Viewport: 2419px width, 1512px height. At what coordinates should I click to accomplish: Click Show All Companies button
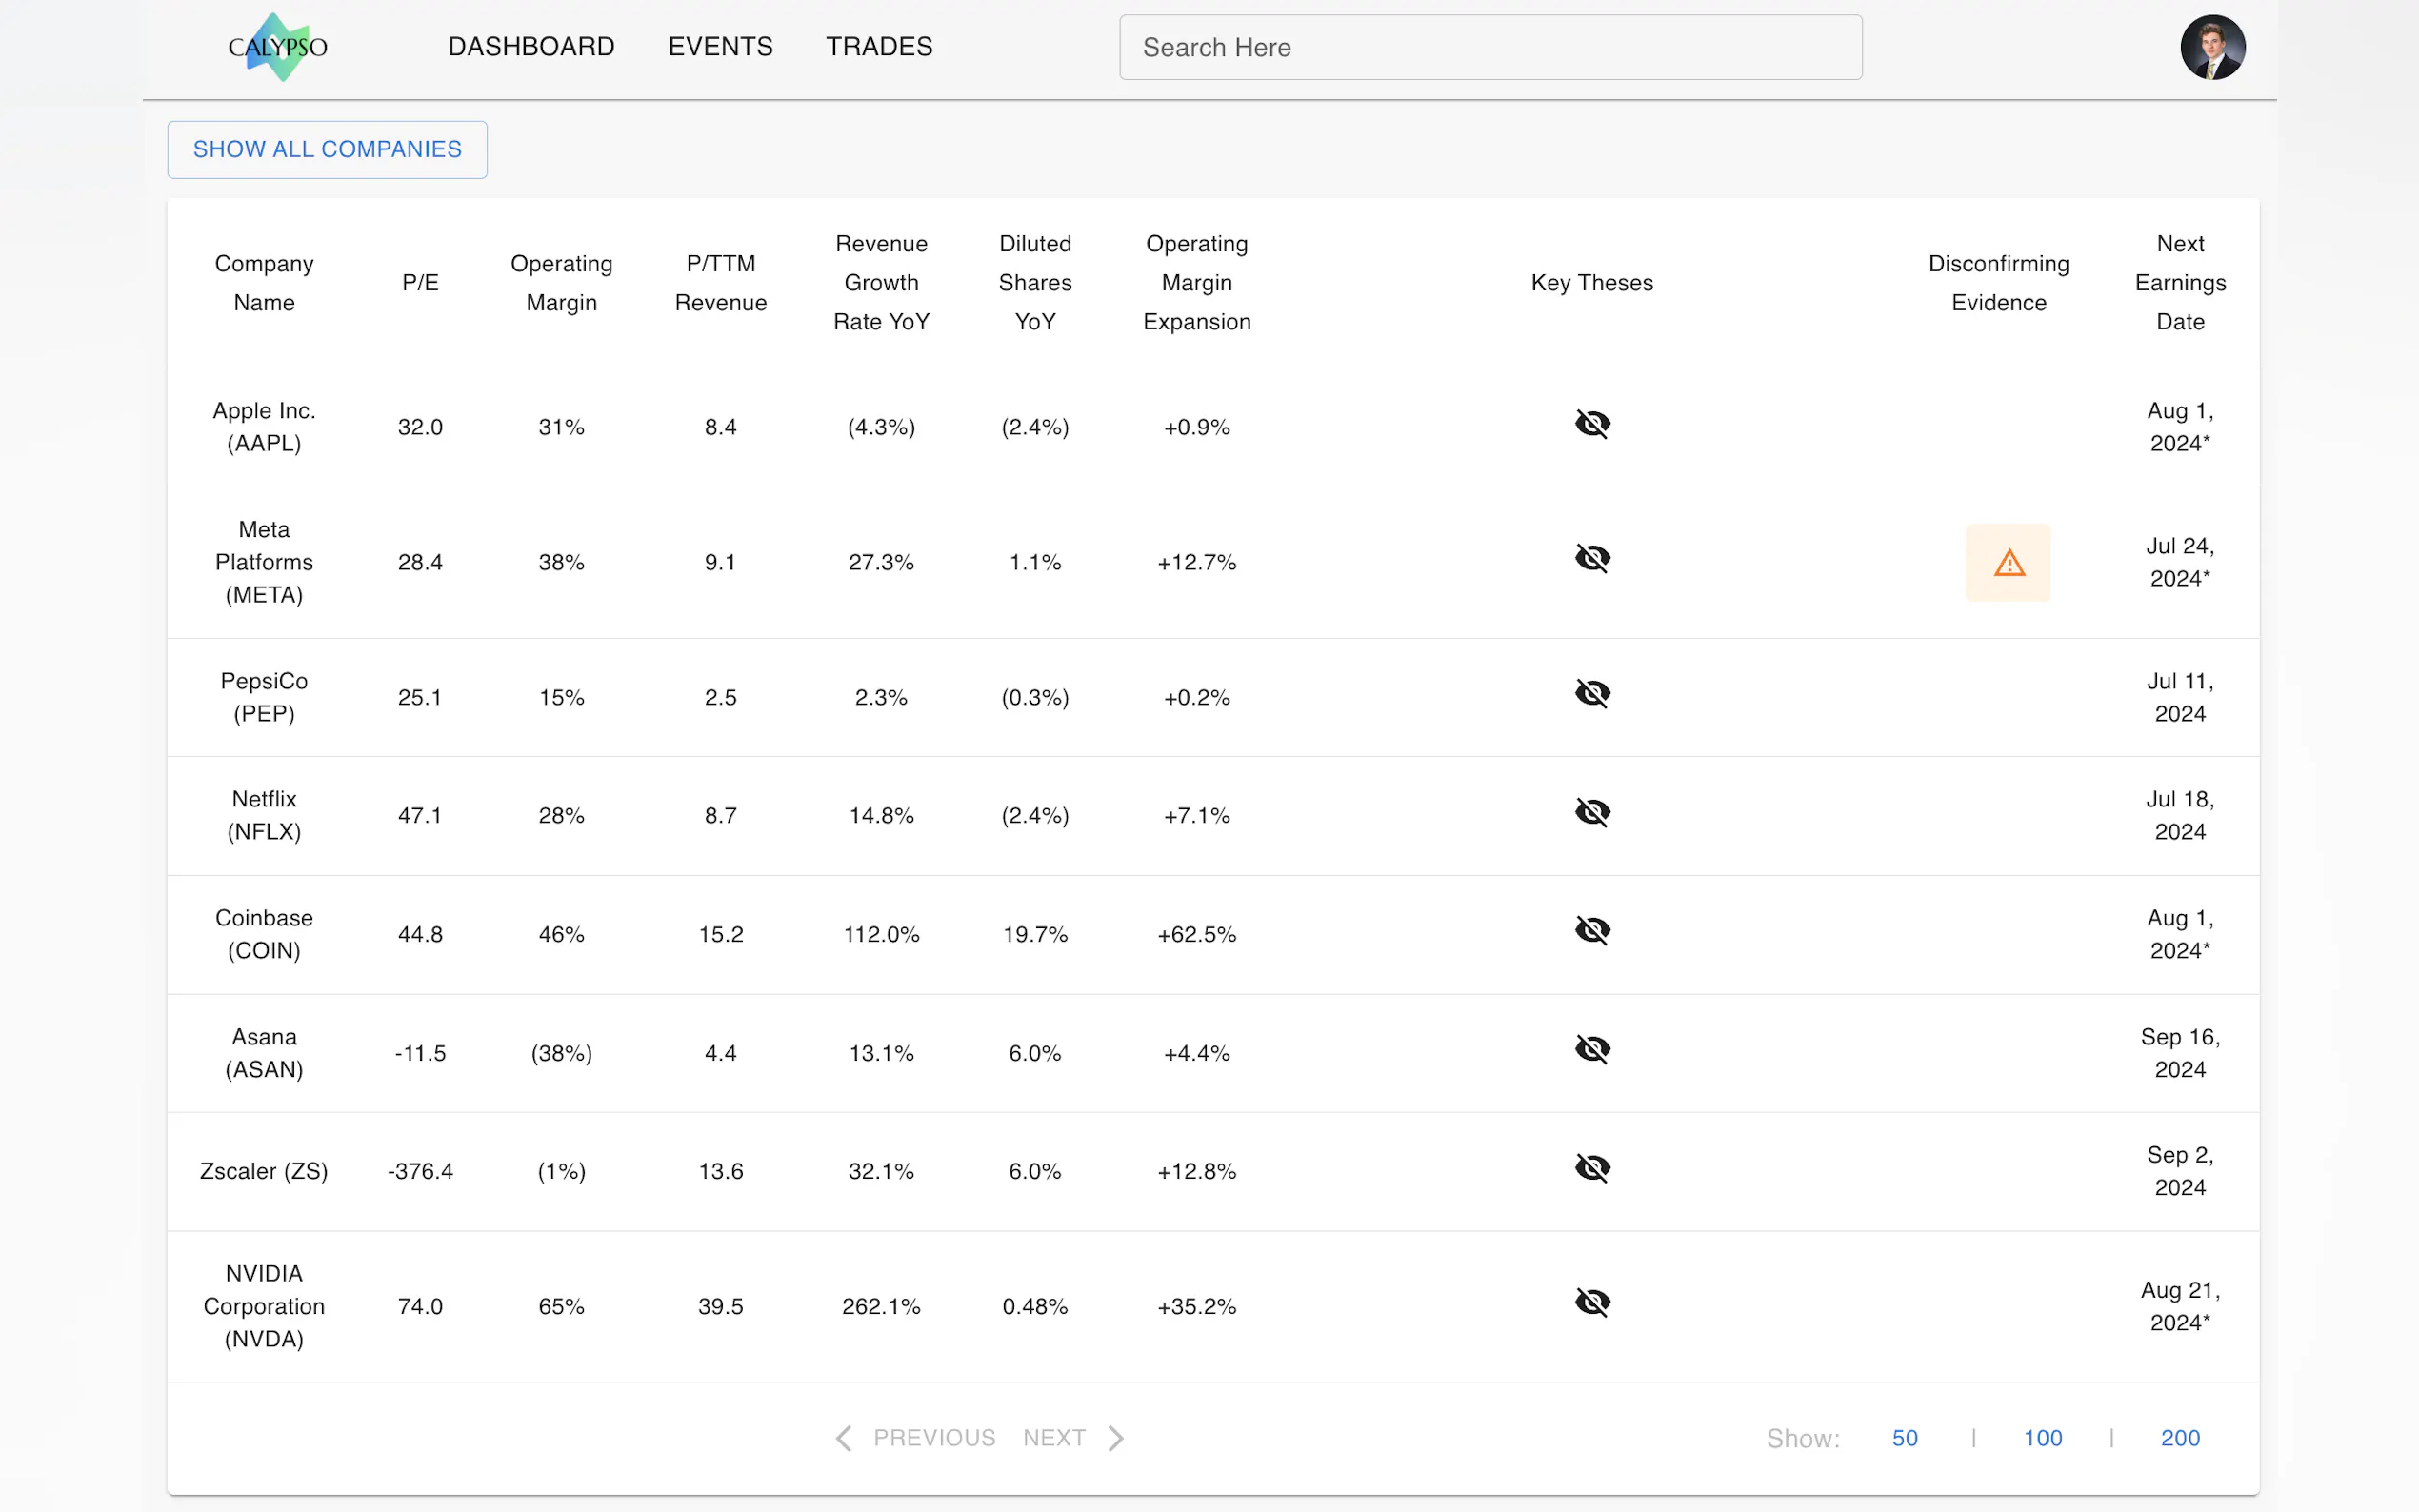point(327,150)
